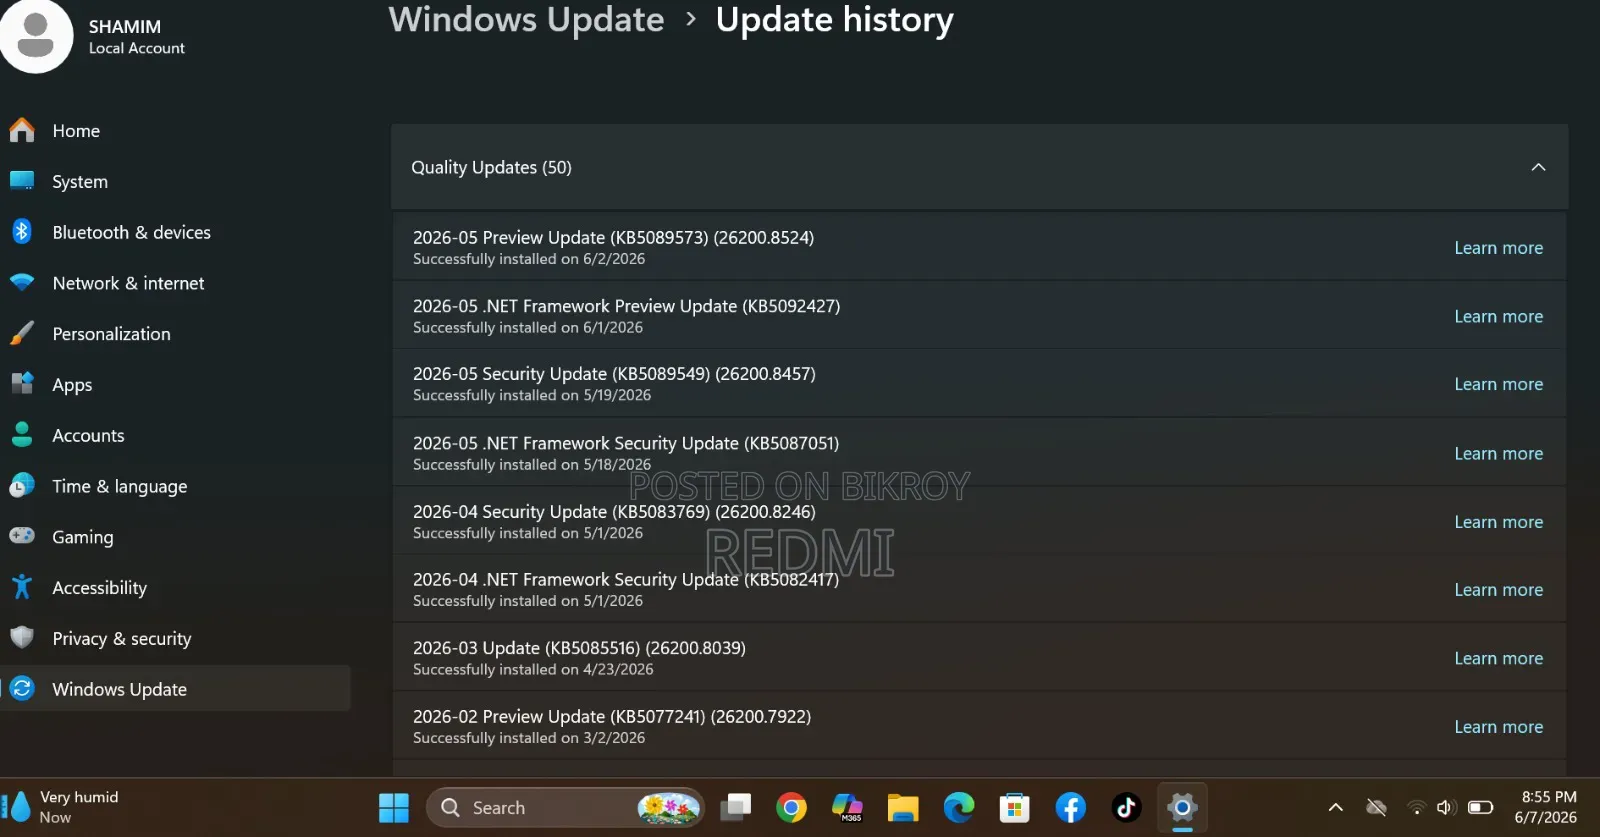Open Facebook from the taskbar
The width and height of the screenshot is (1600, 837).
(x=1071, y=808)
